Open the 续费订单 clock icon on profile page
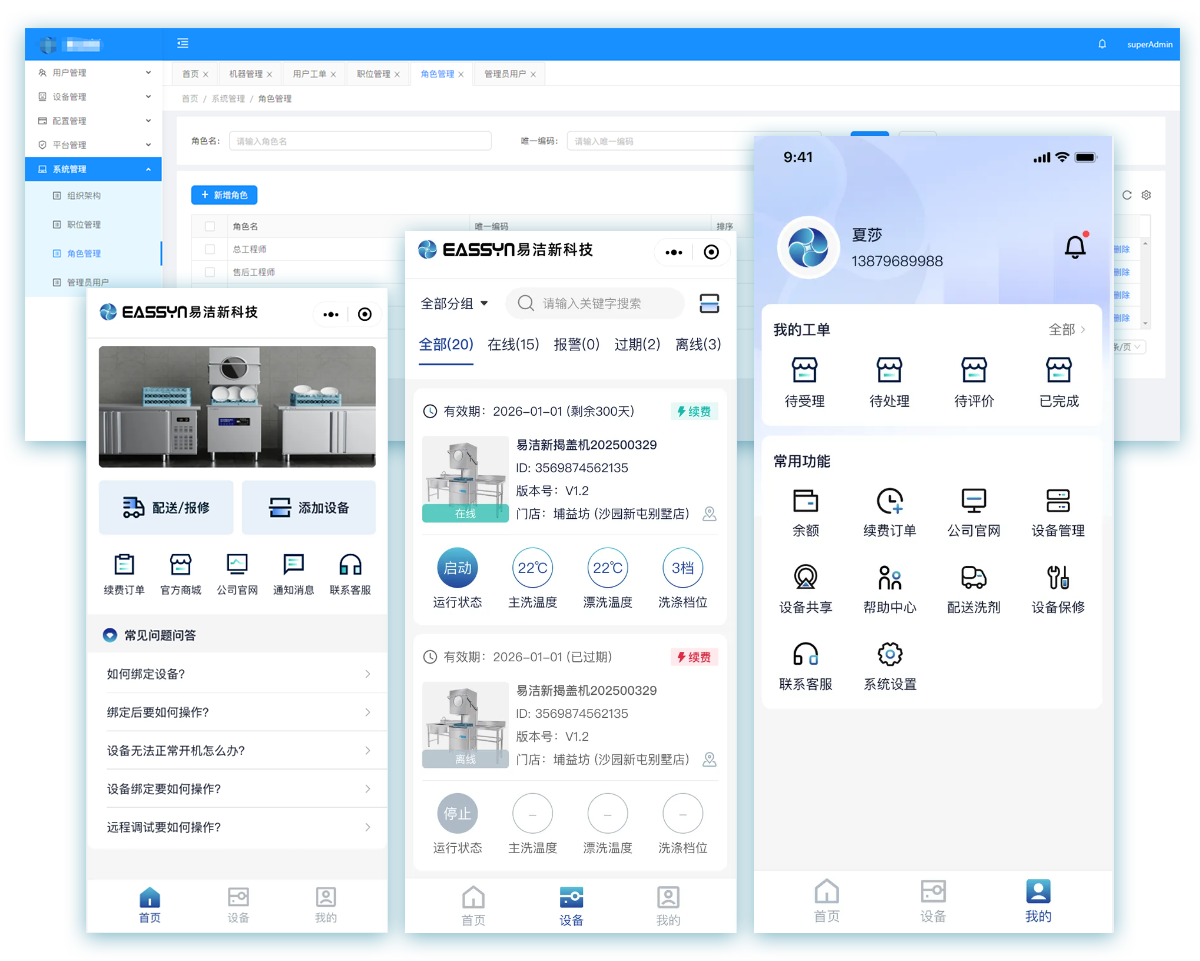Viewport: 1200px width, 961px height. click(x=889, y=501)
